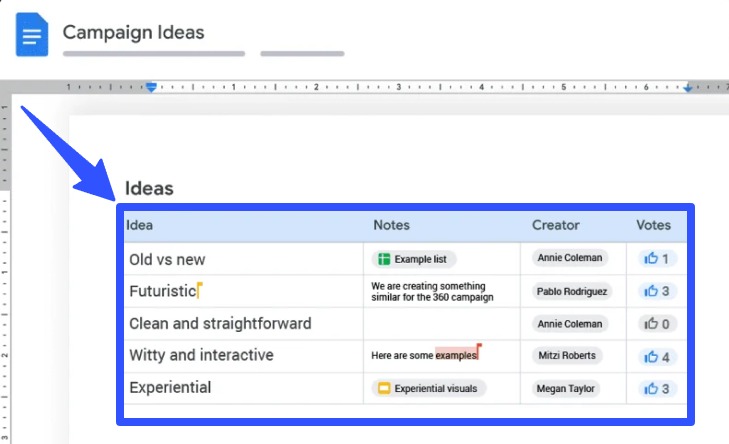Image resolution: width=729 pixels, height=444 pixels.
Task: Open the green Sheets Example list chip
Action: click(414, 259)
